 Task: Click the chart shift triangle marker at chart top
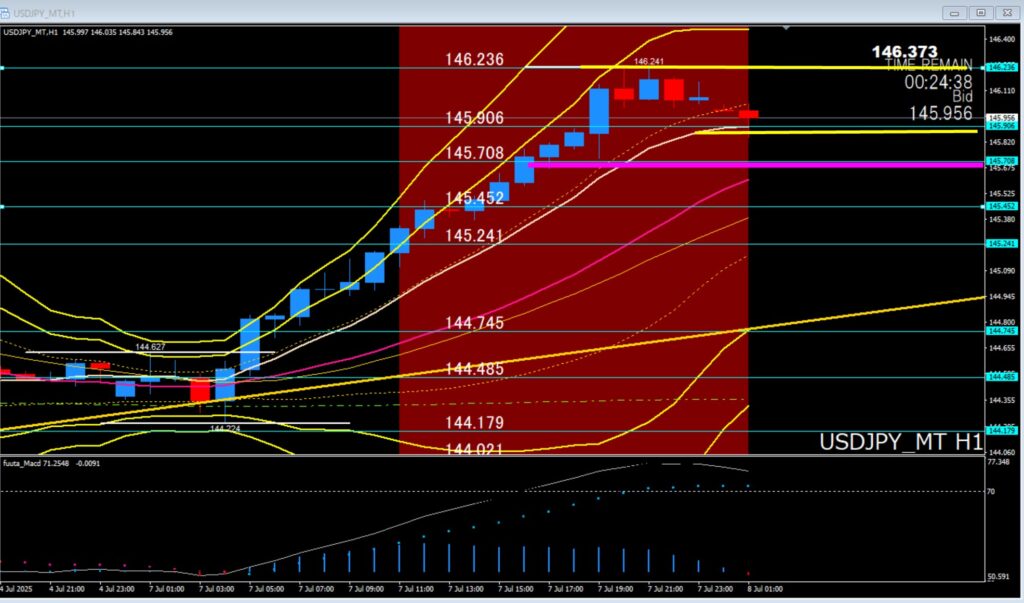(x=786, y=28)
